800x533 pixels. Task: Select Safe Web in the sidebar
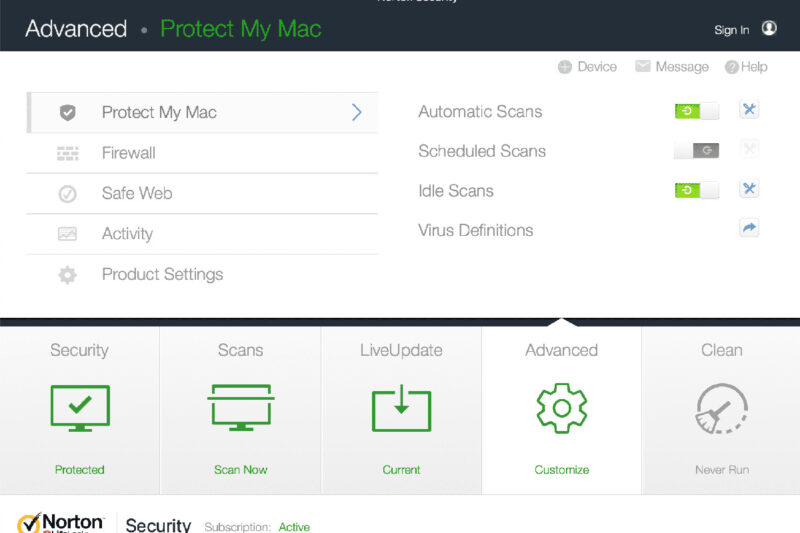point(202,194)
